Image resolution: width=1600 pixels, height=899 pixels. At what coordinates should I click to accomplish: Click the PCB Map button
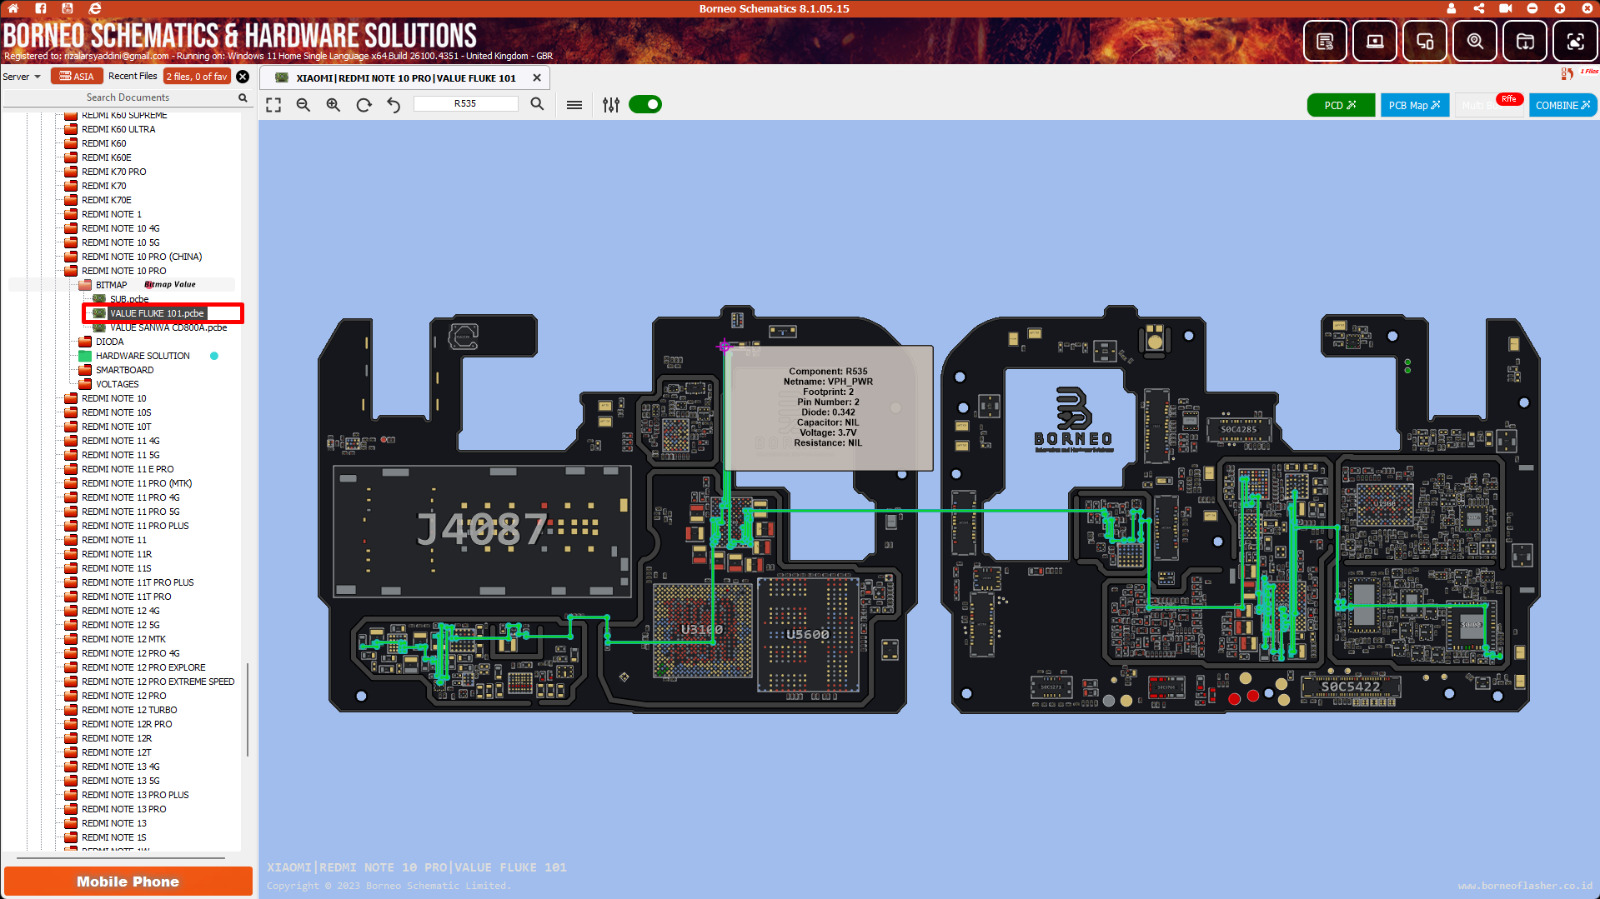pyautogui.click(x=1414, y=105)
